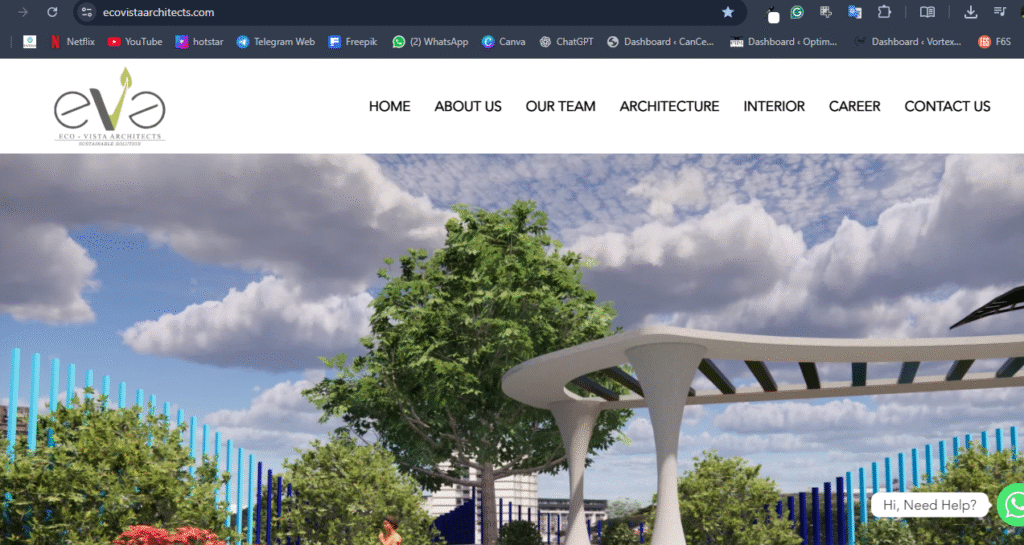
Task: Open the media controls icon
Action: tap(1000, 12)
